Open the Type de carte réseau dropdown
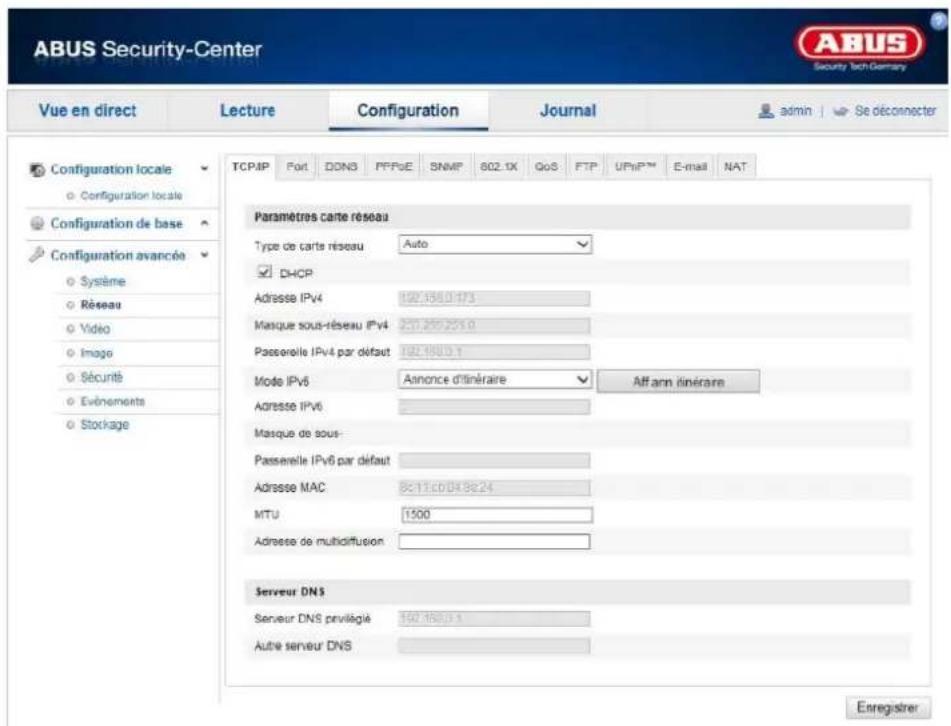Image resolution: width=951 pixels, height=726 pixels. (x=495, y=244)
